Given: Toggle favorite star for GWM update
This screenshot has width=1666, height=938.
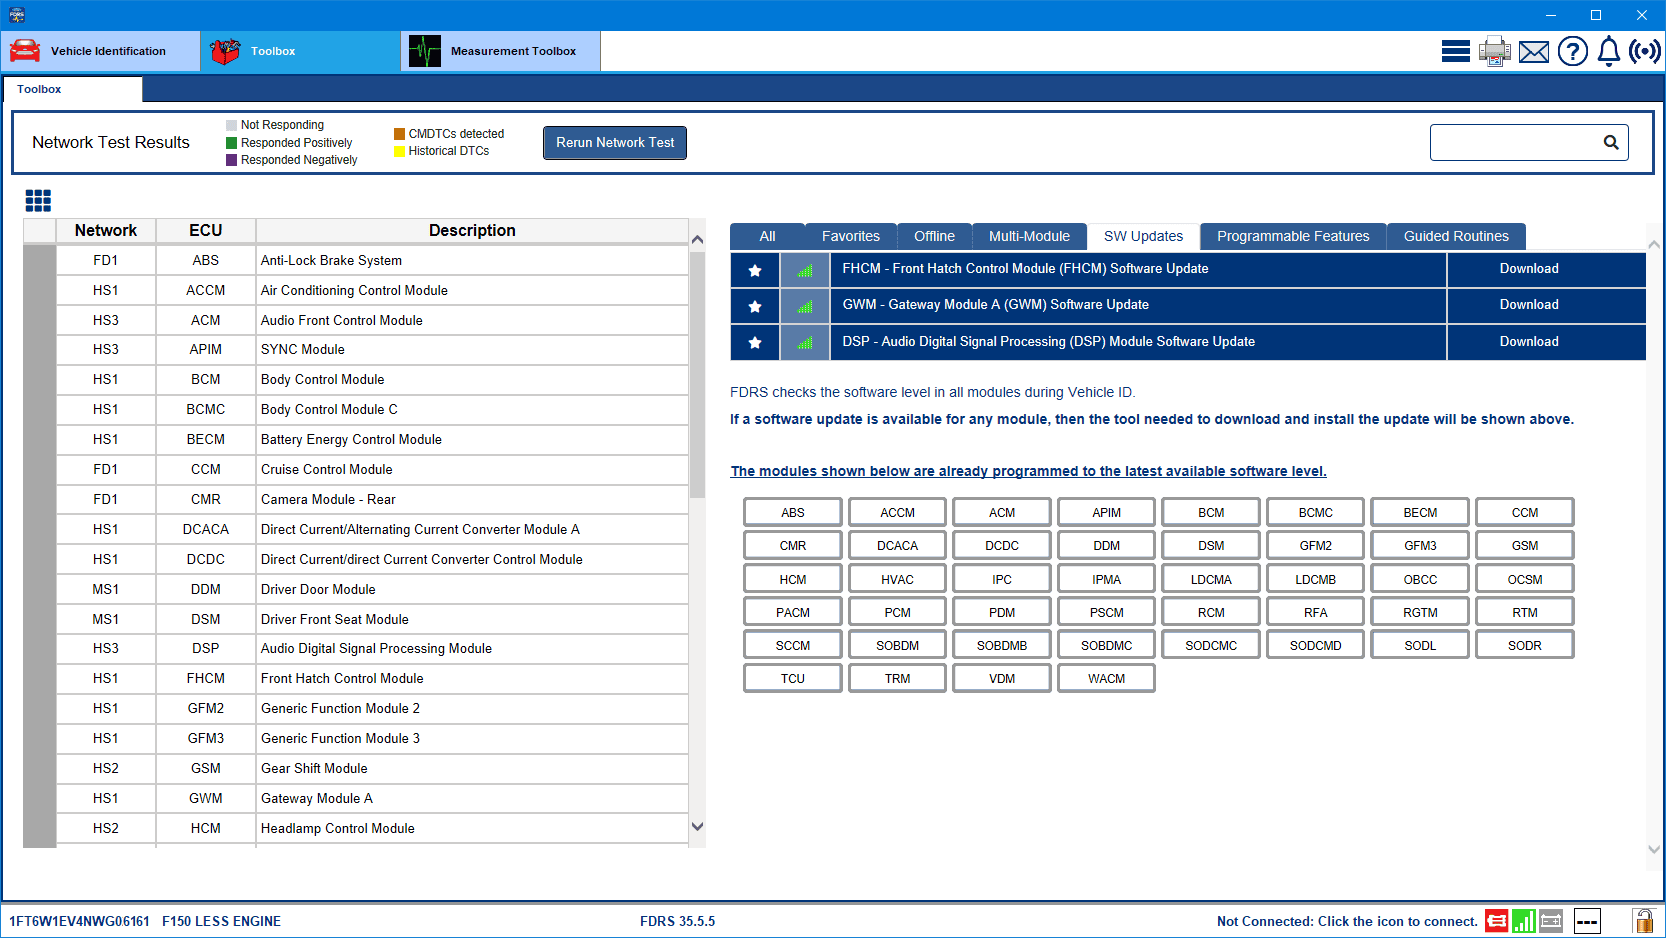Looking at the screenshot, I should pos(755,306).
